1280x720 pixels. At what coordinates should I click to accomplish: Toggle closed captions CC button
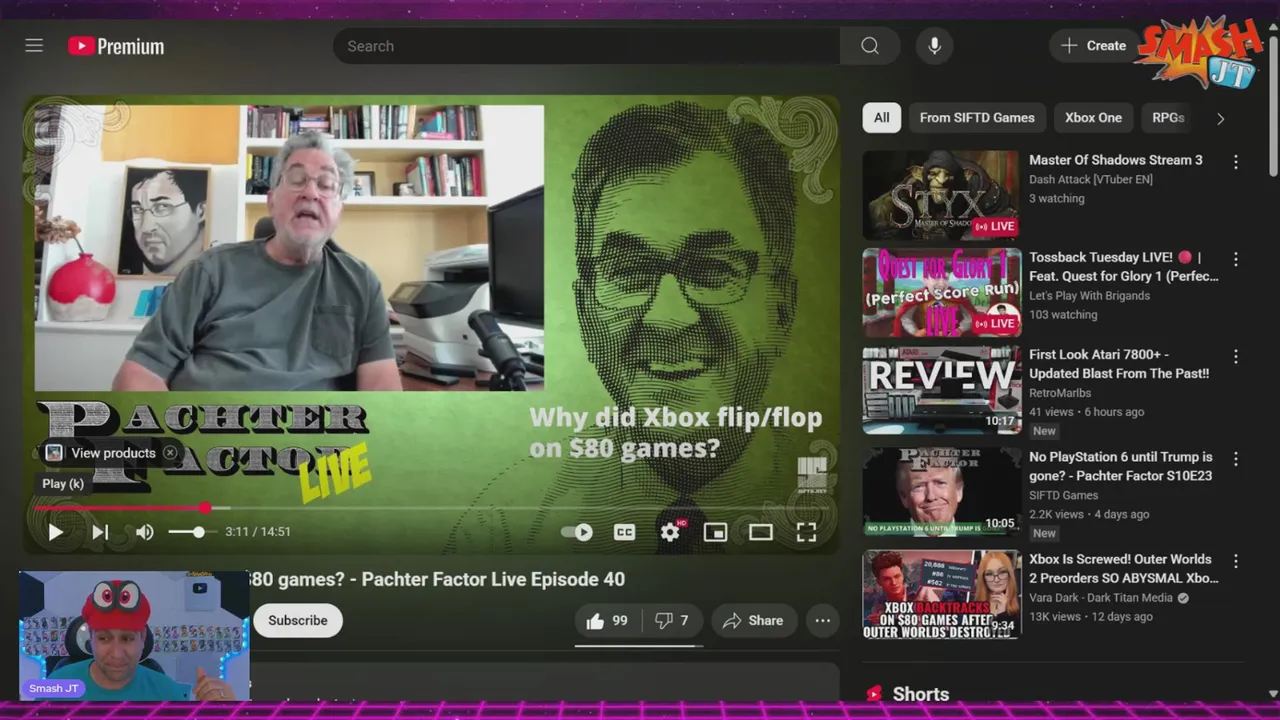pos(624,532)
